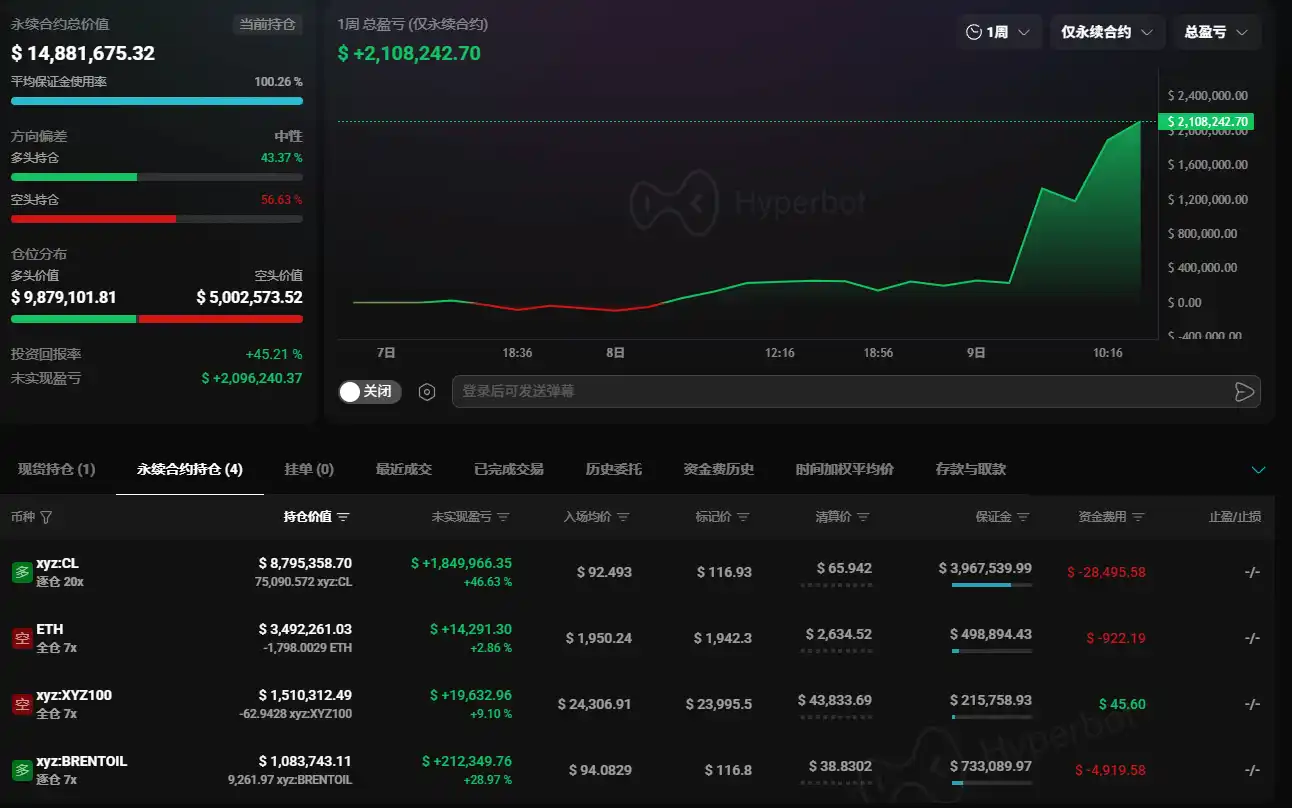Switch to 已完成交易 tab
The width and height of the screenshot is (1292, 808).
[x=509, y=469]
